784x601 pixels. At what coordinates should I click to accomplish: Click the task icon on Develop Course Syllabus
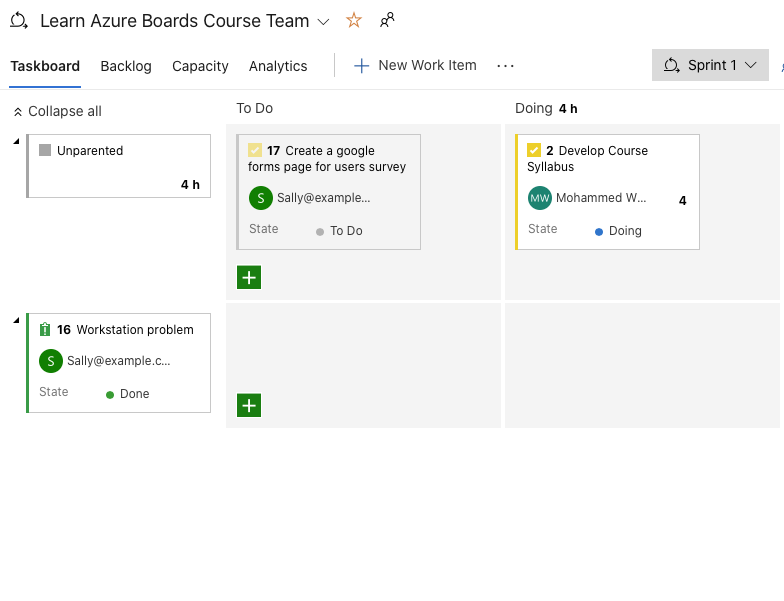534,150
